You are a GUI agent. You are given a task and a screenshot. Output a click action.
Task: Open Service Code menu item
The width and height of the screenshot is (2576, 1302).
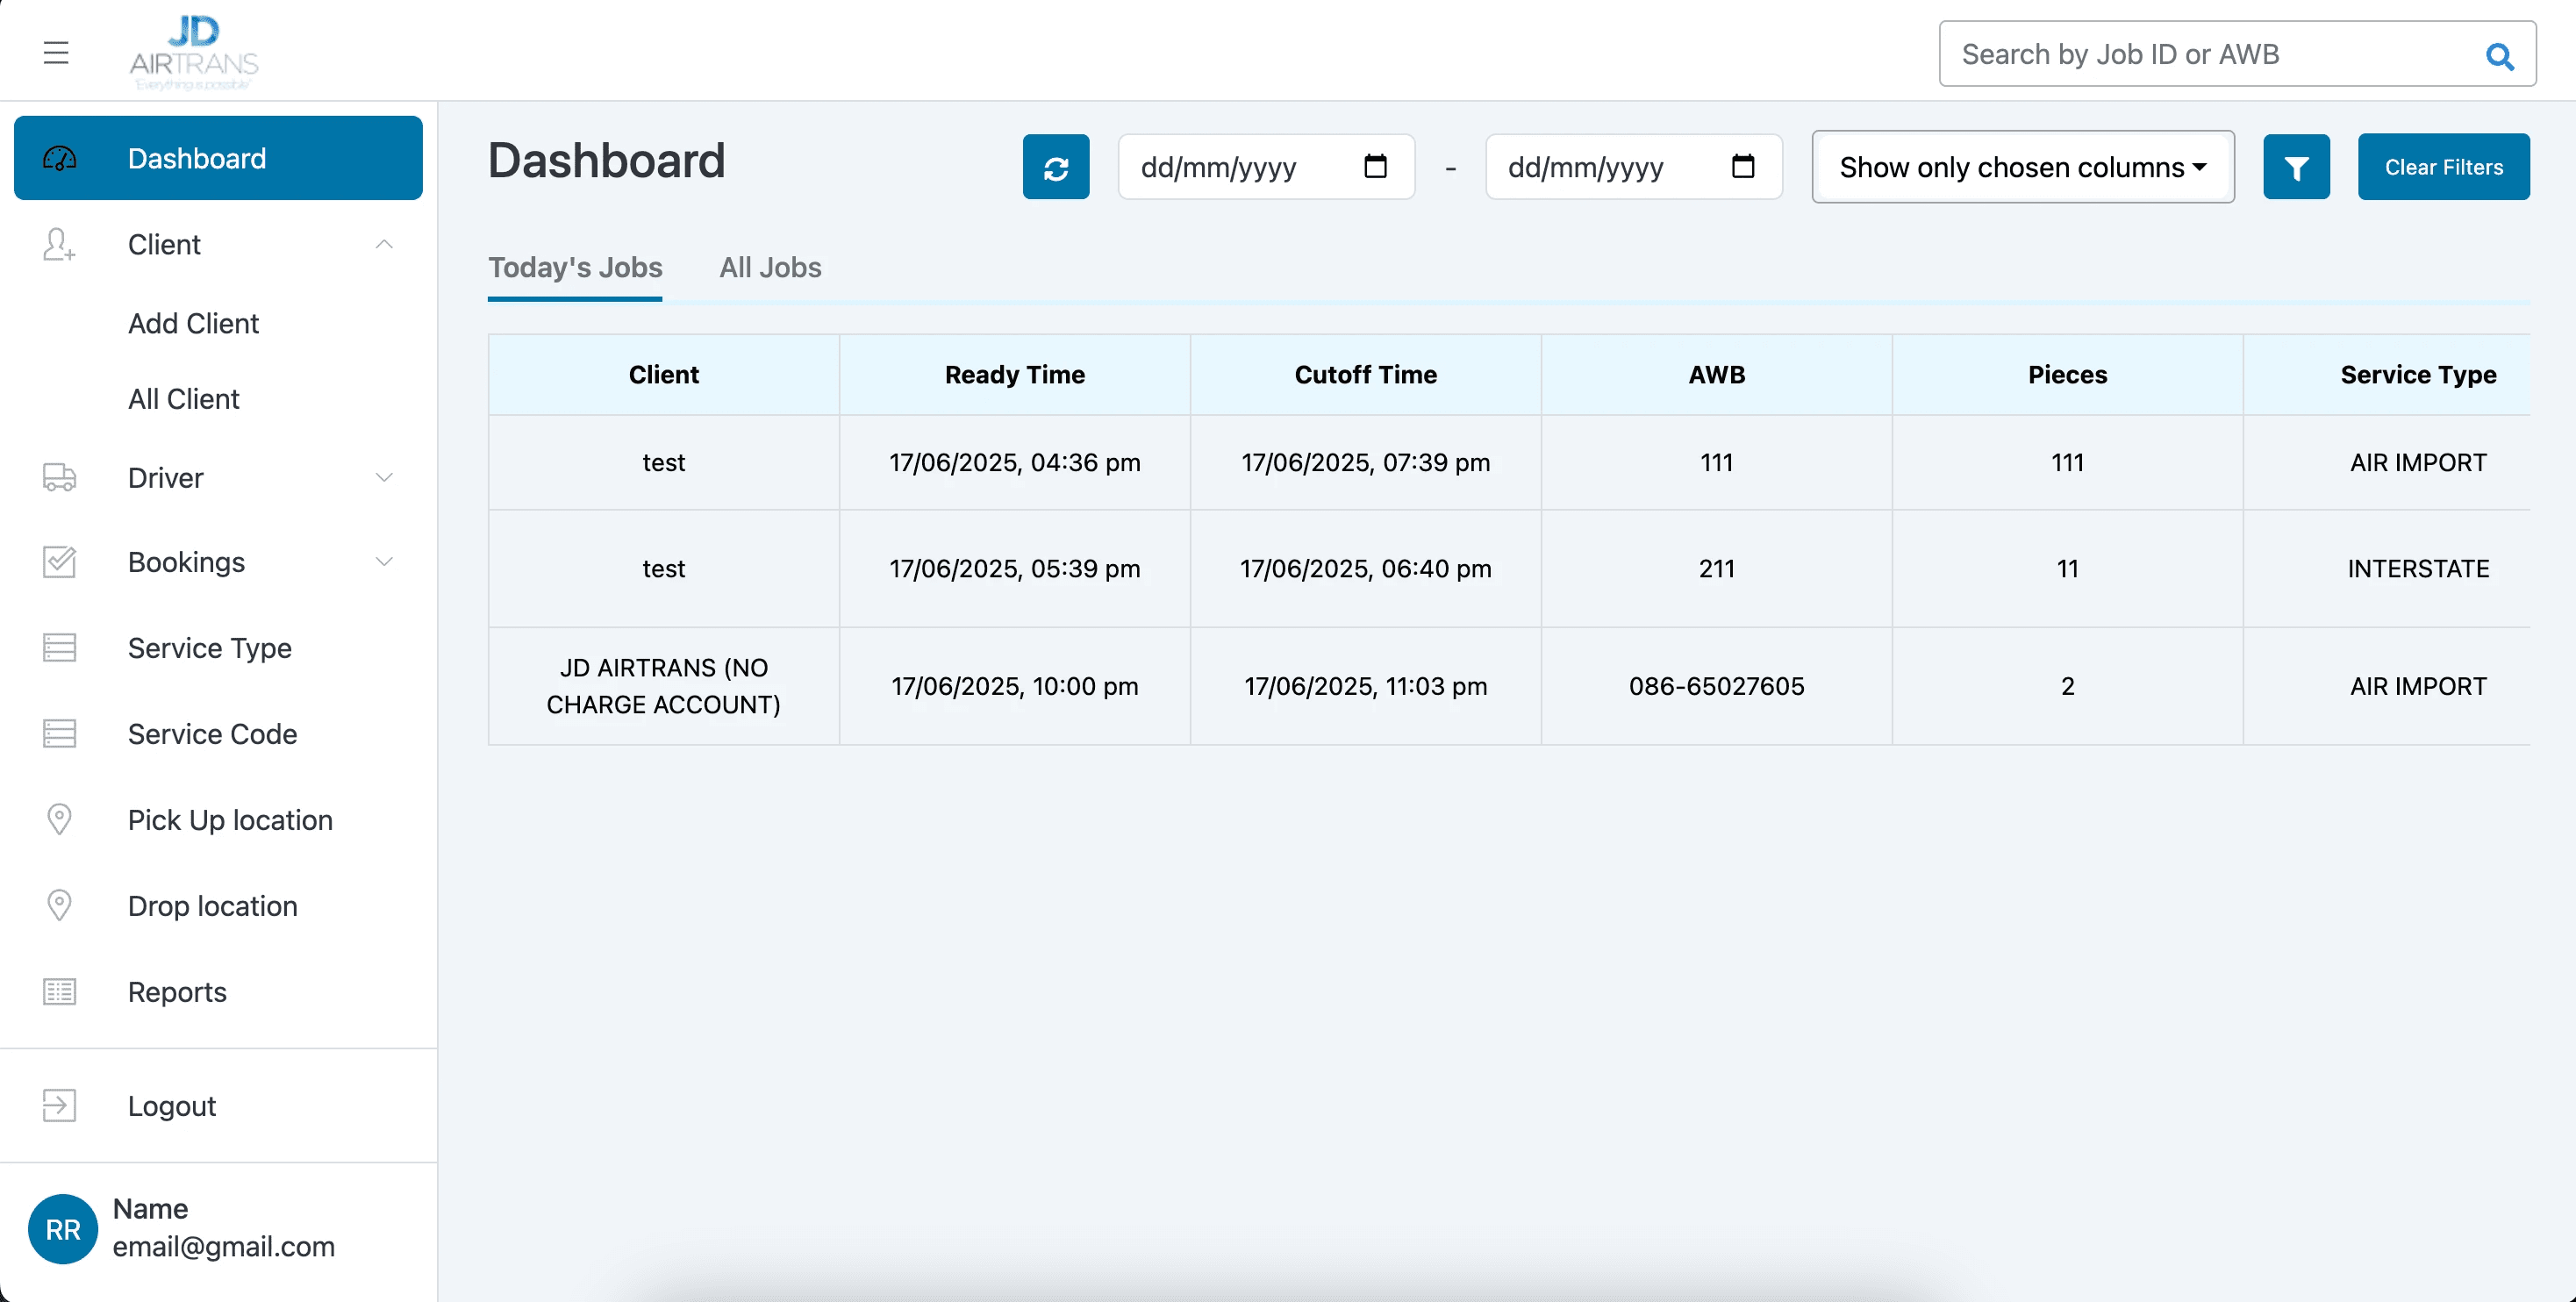tap(212, 733)
